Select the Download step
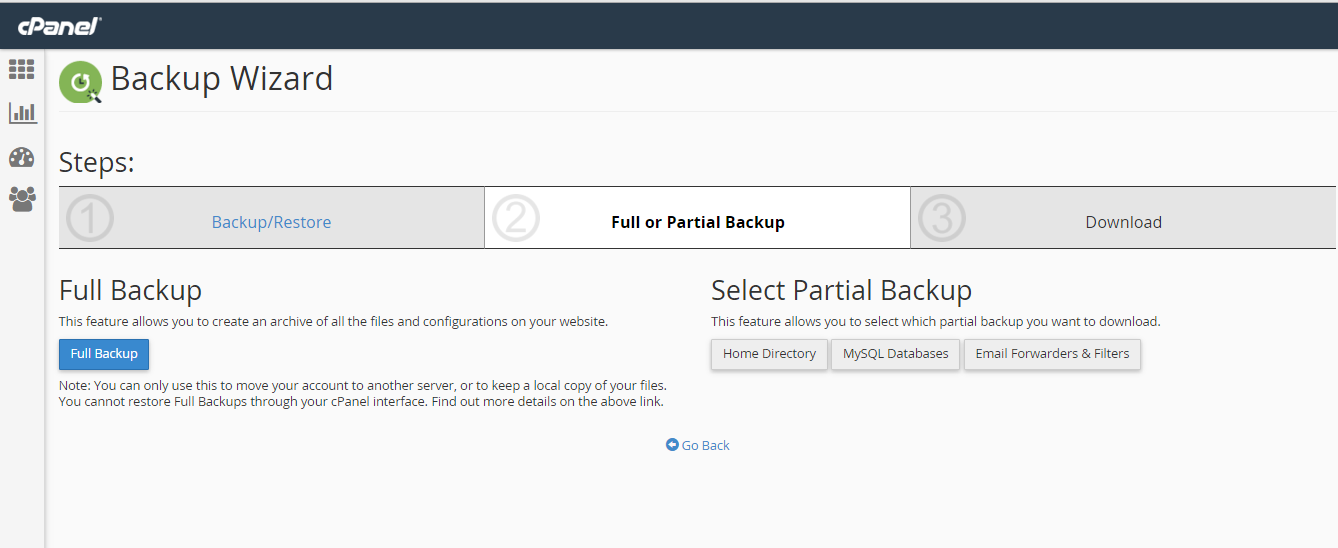Screen dimensions: 1338x548 pyautogui.click(x=1124, y=222)
